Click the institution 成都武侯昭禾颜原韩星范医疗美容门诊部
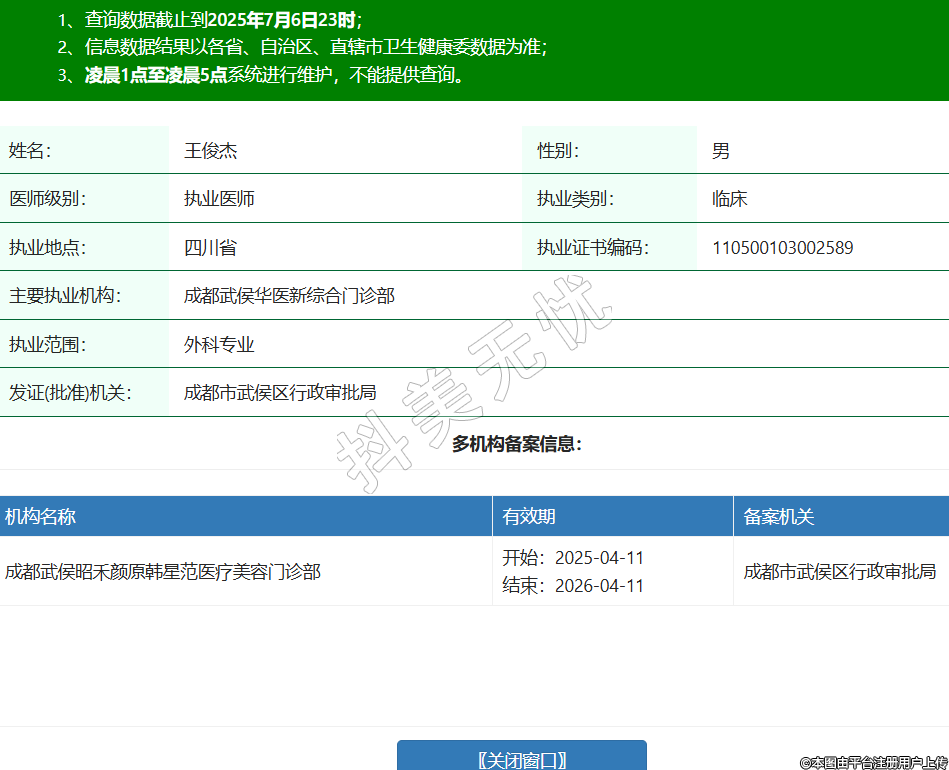Screen dimensions: 949x770 163,572
